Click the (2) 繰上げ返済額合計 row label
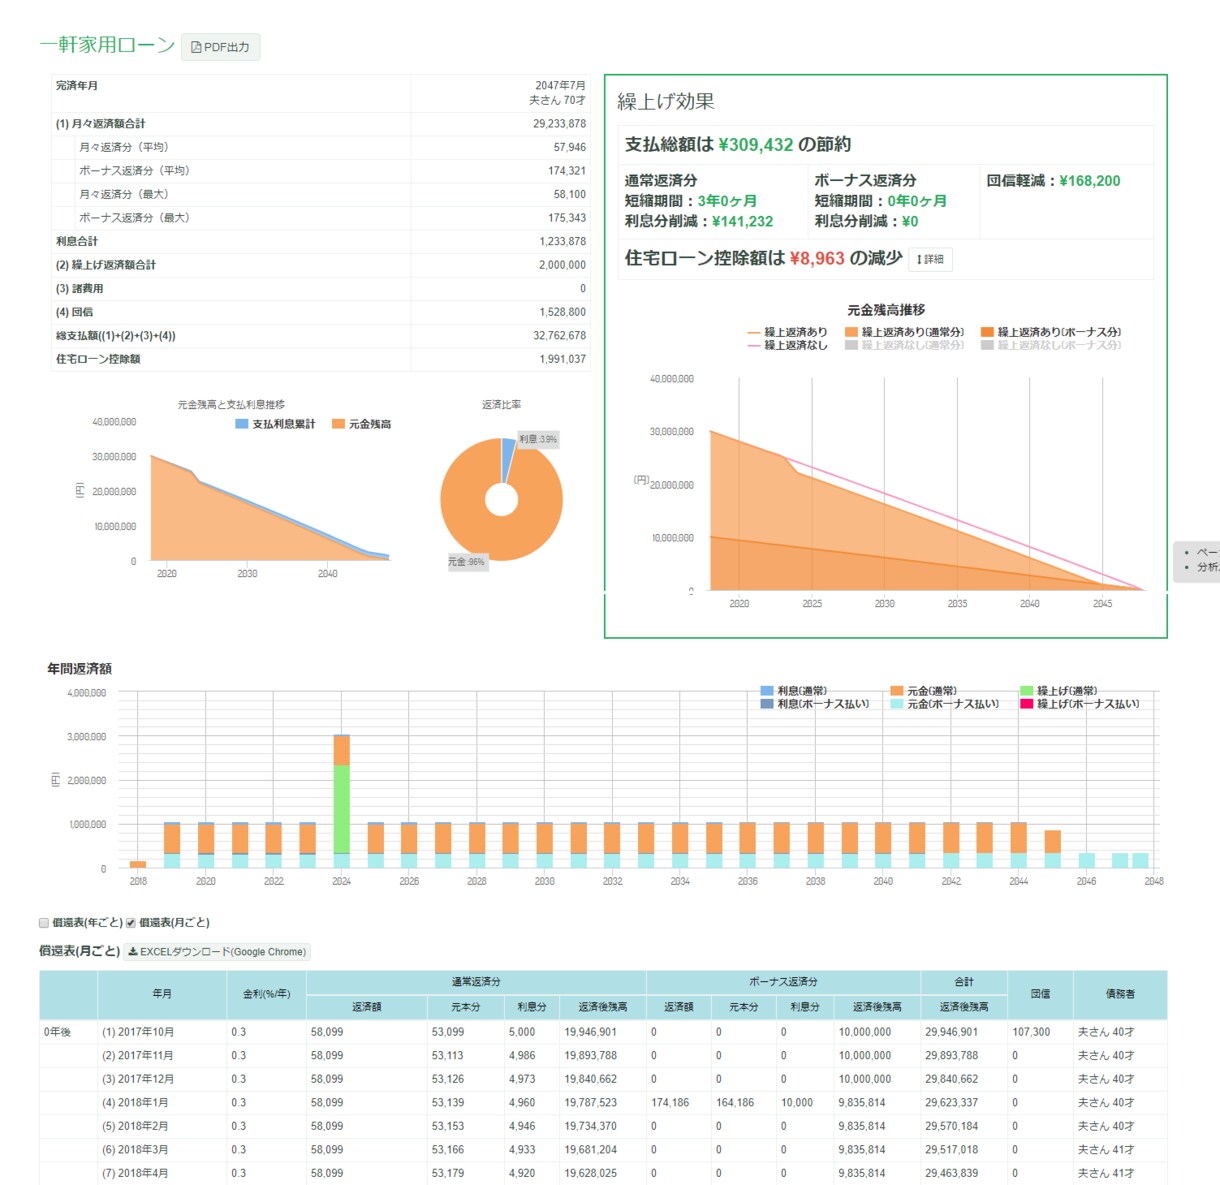The width and height of the screenshot is (1220, 1185). click(106, 265)
